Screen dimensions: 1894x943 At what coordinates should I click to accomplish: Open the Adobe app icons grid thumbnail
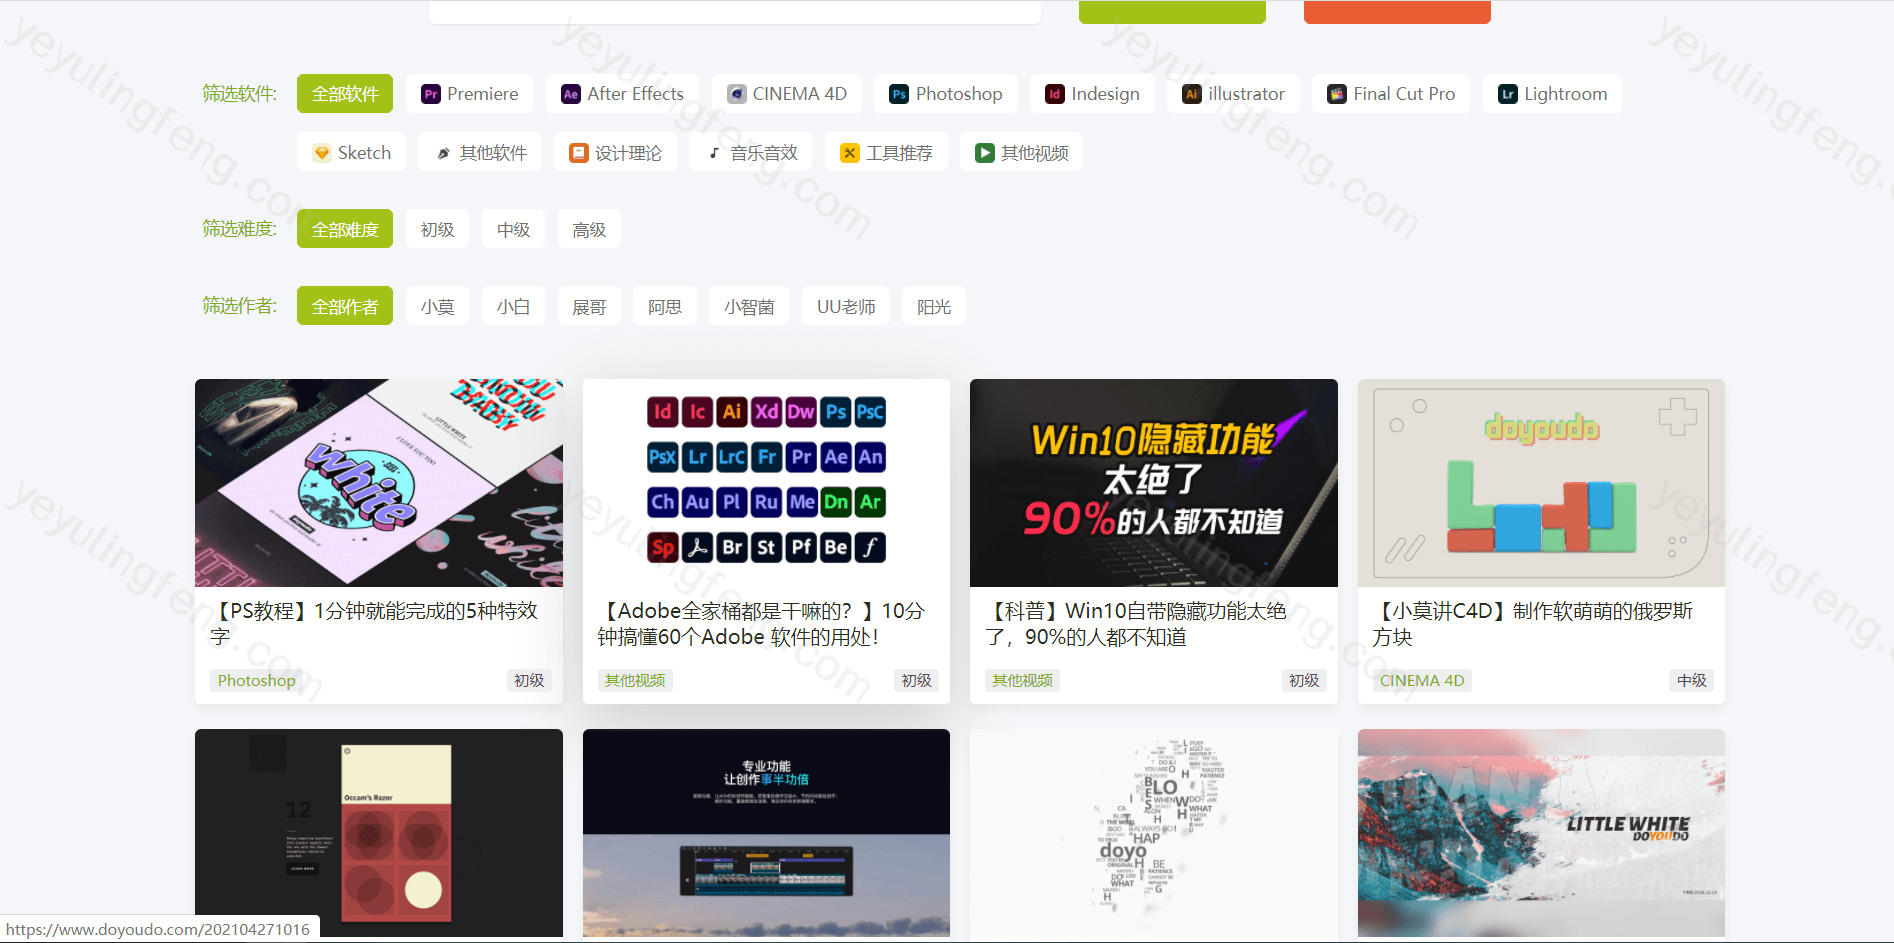(766, 483)
